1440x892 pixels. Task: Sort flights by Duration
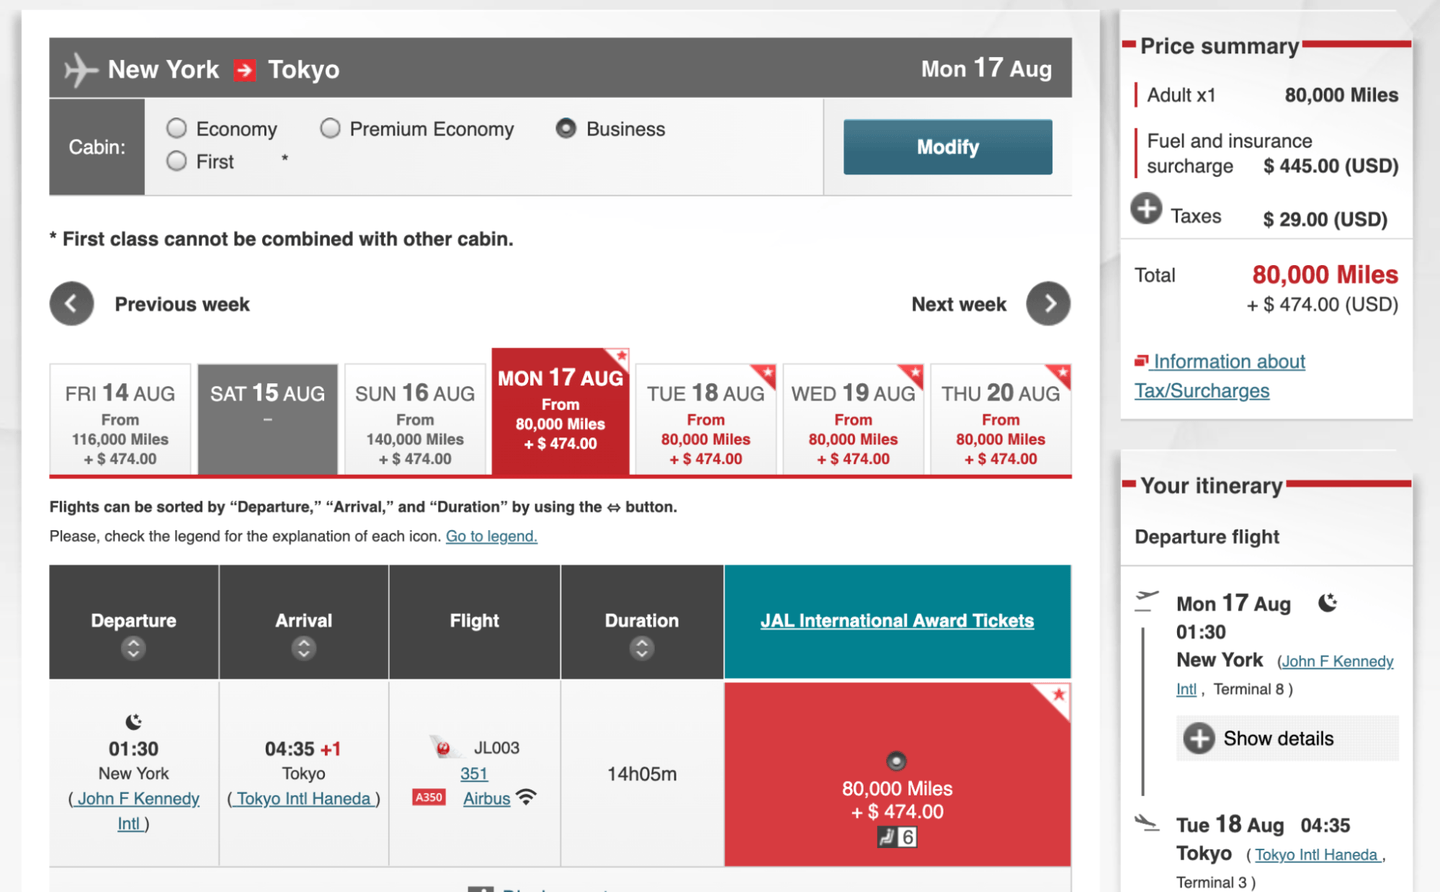pyautogui.click(x=642, y=648)
